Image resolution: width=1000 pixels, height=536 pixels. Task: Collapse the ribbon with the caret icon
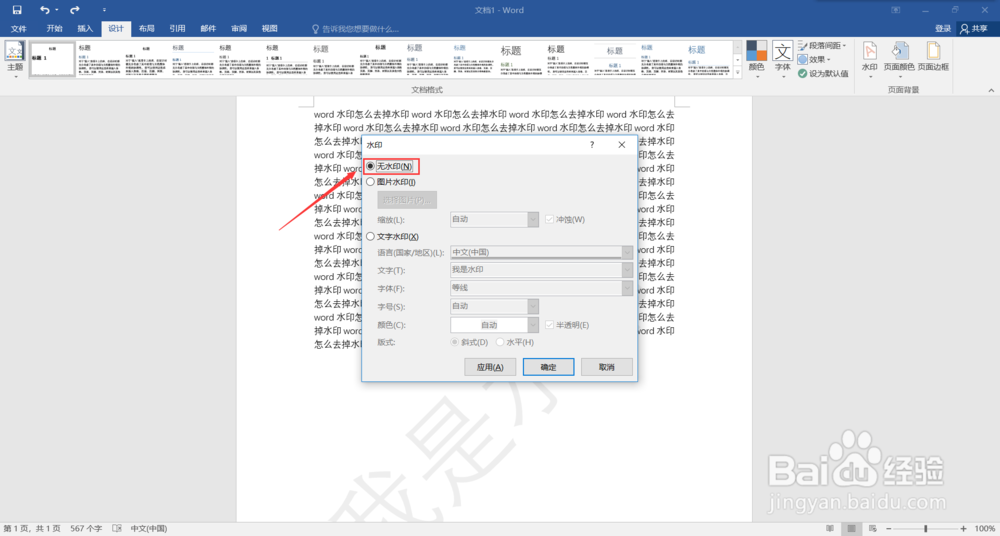coord(991,91)
